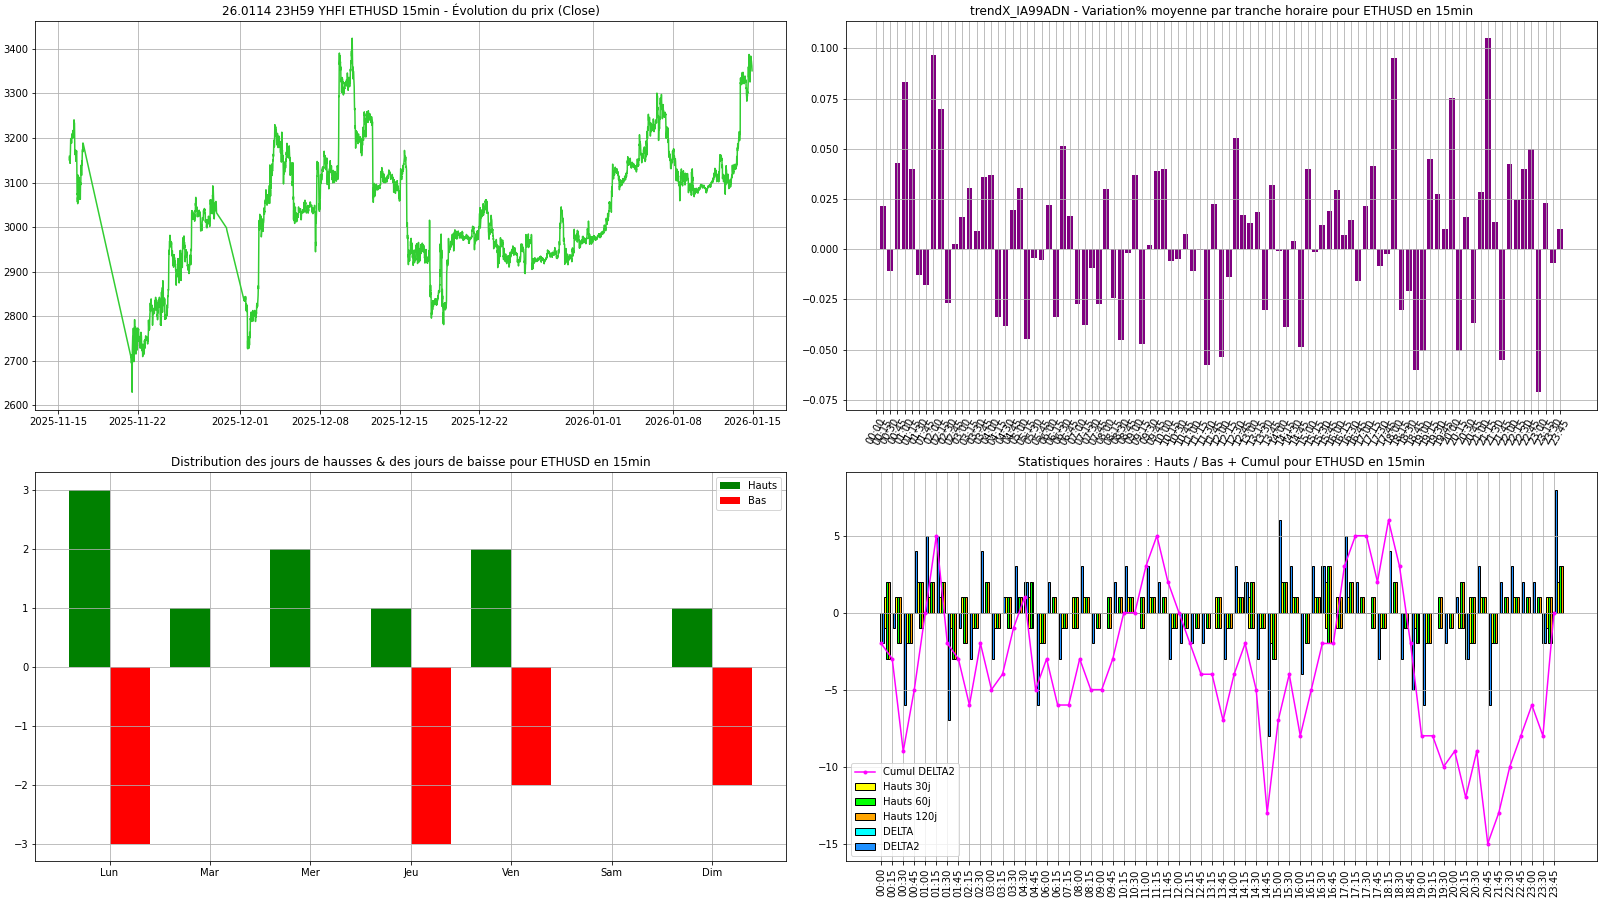Viewport: 1600px width, 900px height.
Task: Click the orange Hauts 120j legend marker
Action: [865, 817]
